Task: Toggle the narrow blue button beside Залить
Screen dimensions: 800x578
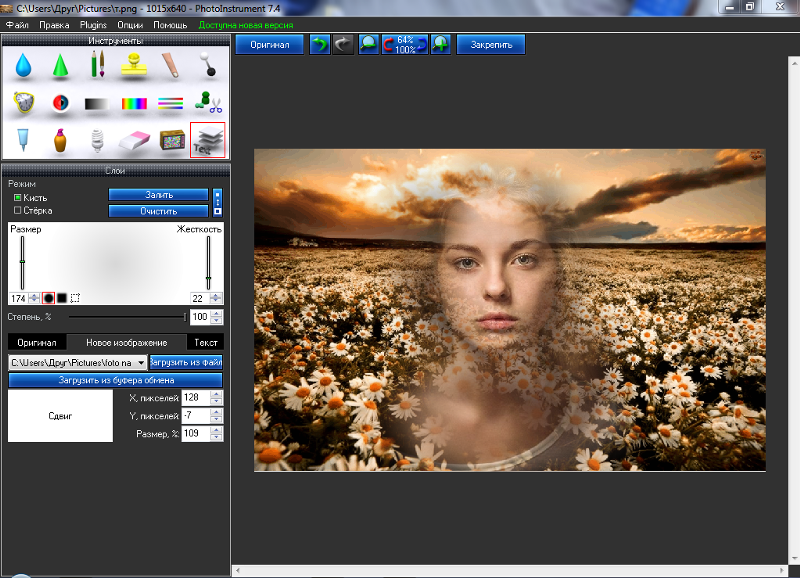Action: coord(217,203)
